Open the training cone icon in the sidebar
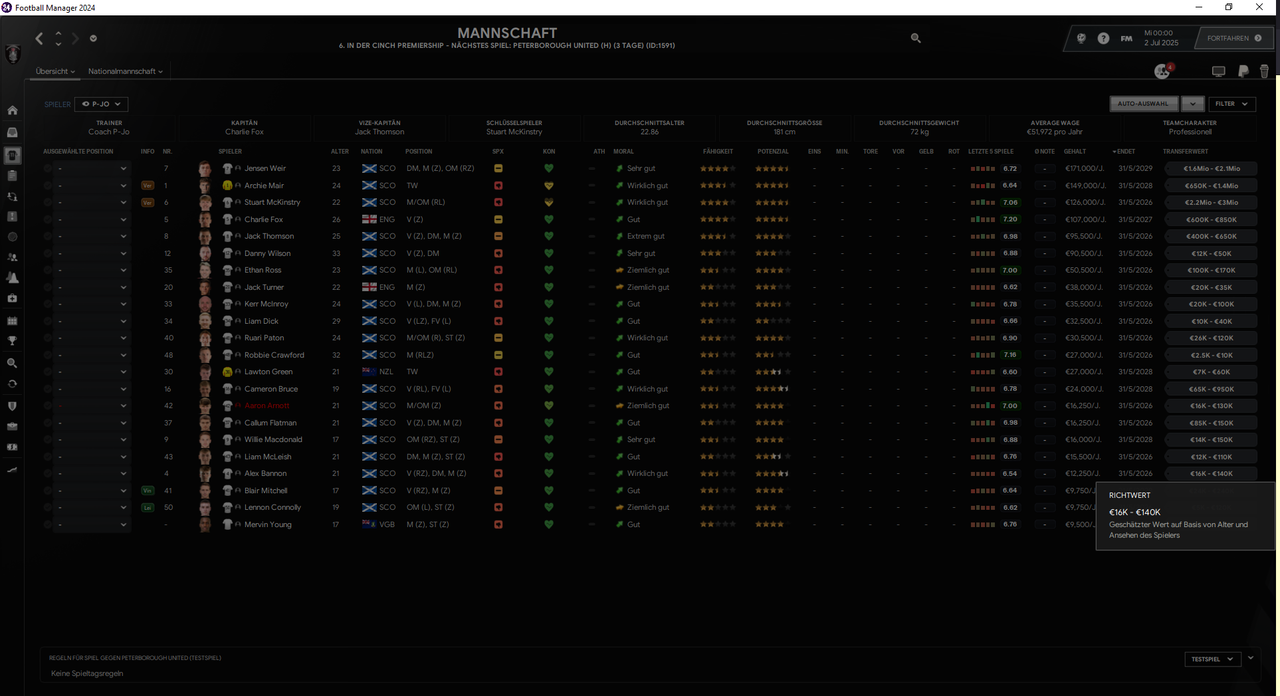This screenshot has width=1280, height=696. pos(12,278)
